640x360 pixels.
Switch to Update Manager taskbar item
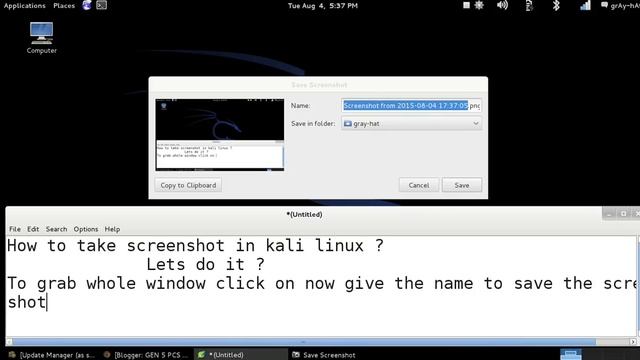click(52, 355)
